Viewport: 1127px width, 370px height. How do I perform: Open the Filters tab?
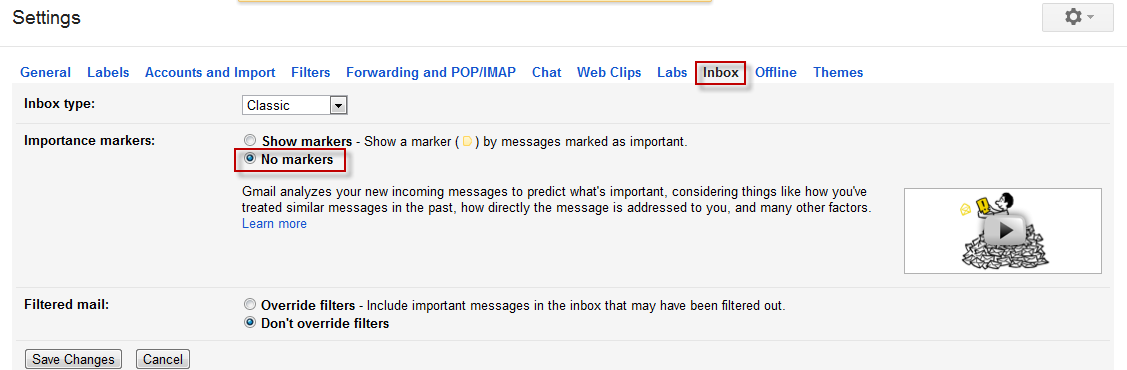310,73
